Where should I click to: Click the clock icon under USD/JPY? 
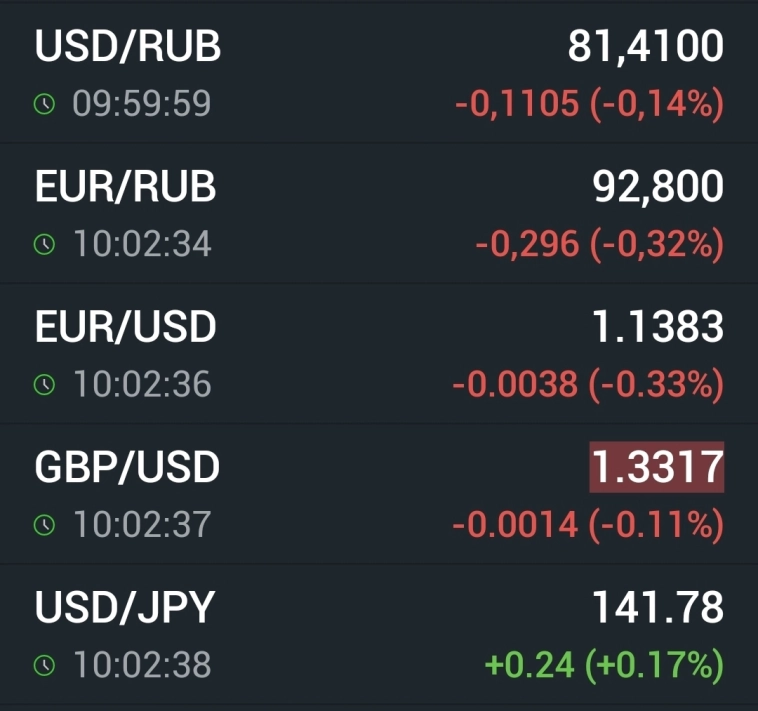pos(44,665)
